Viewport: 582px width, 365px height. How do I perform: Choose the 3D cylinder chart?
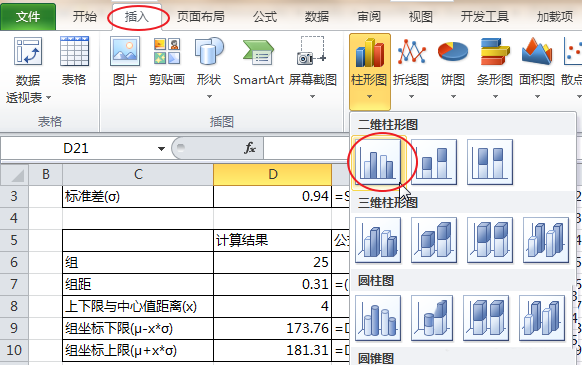pos(542,318)
